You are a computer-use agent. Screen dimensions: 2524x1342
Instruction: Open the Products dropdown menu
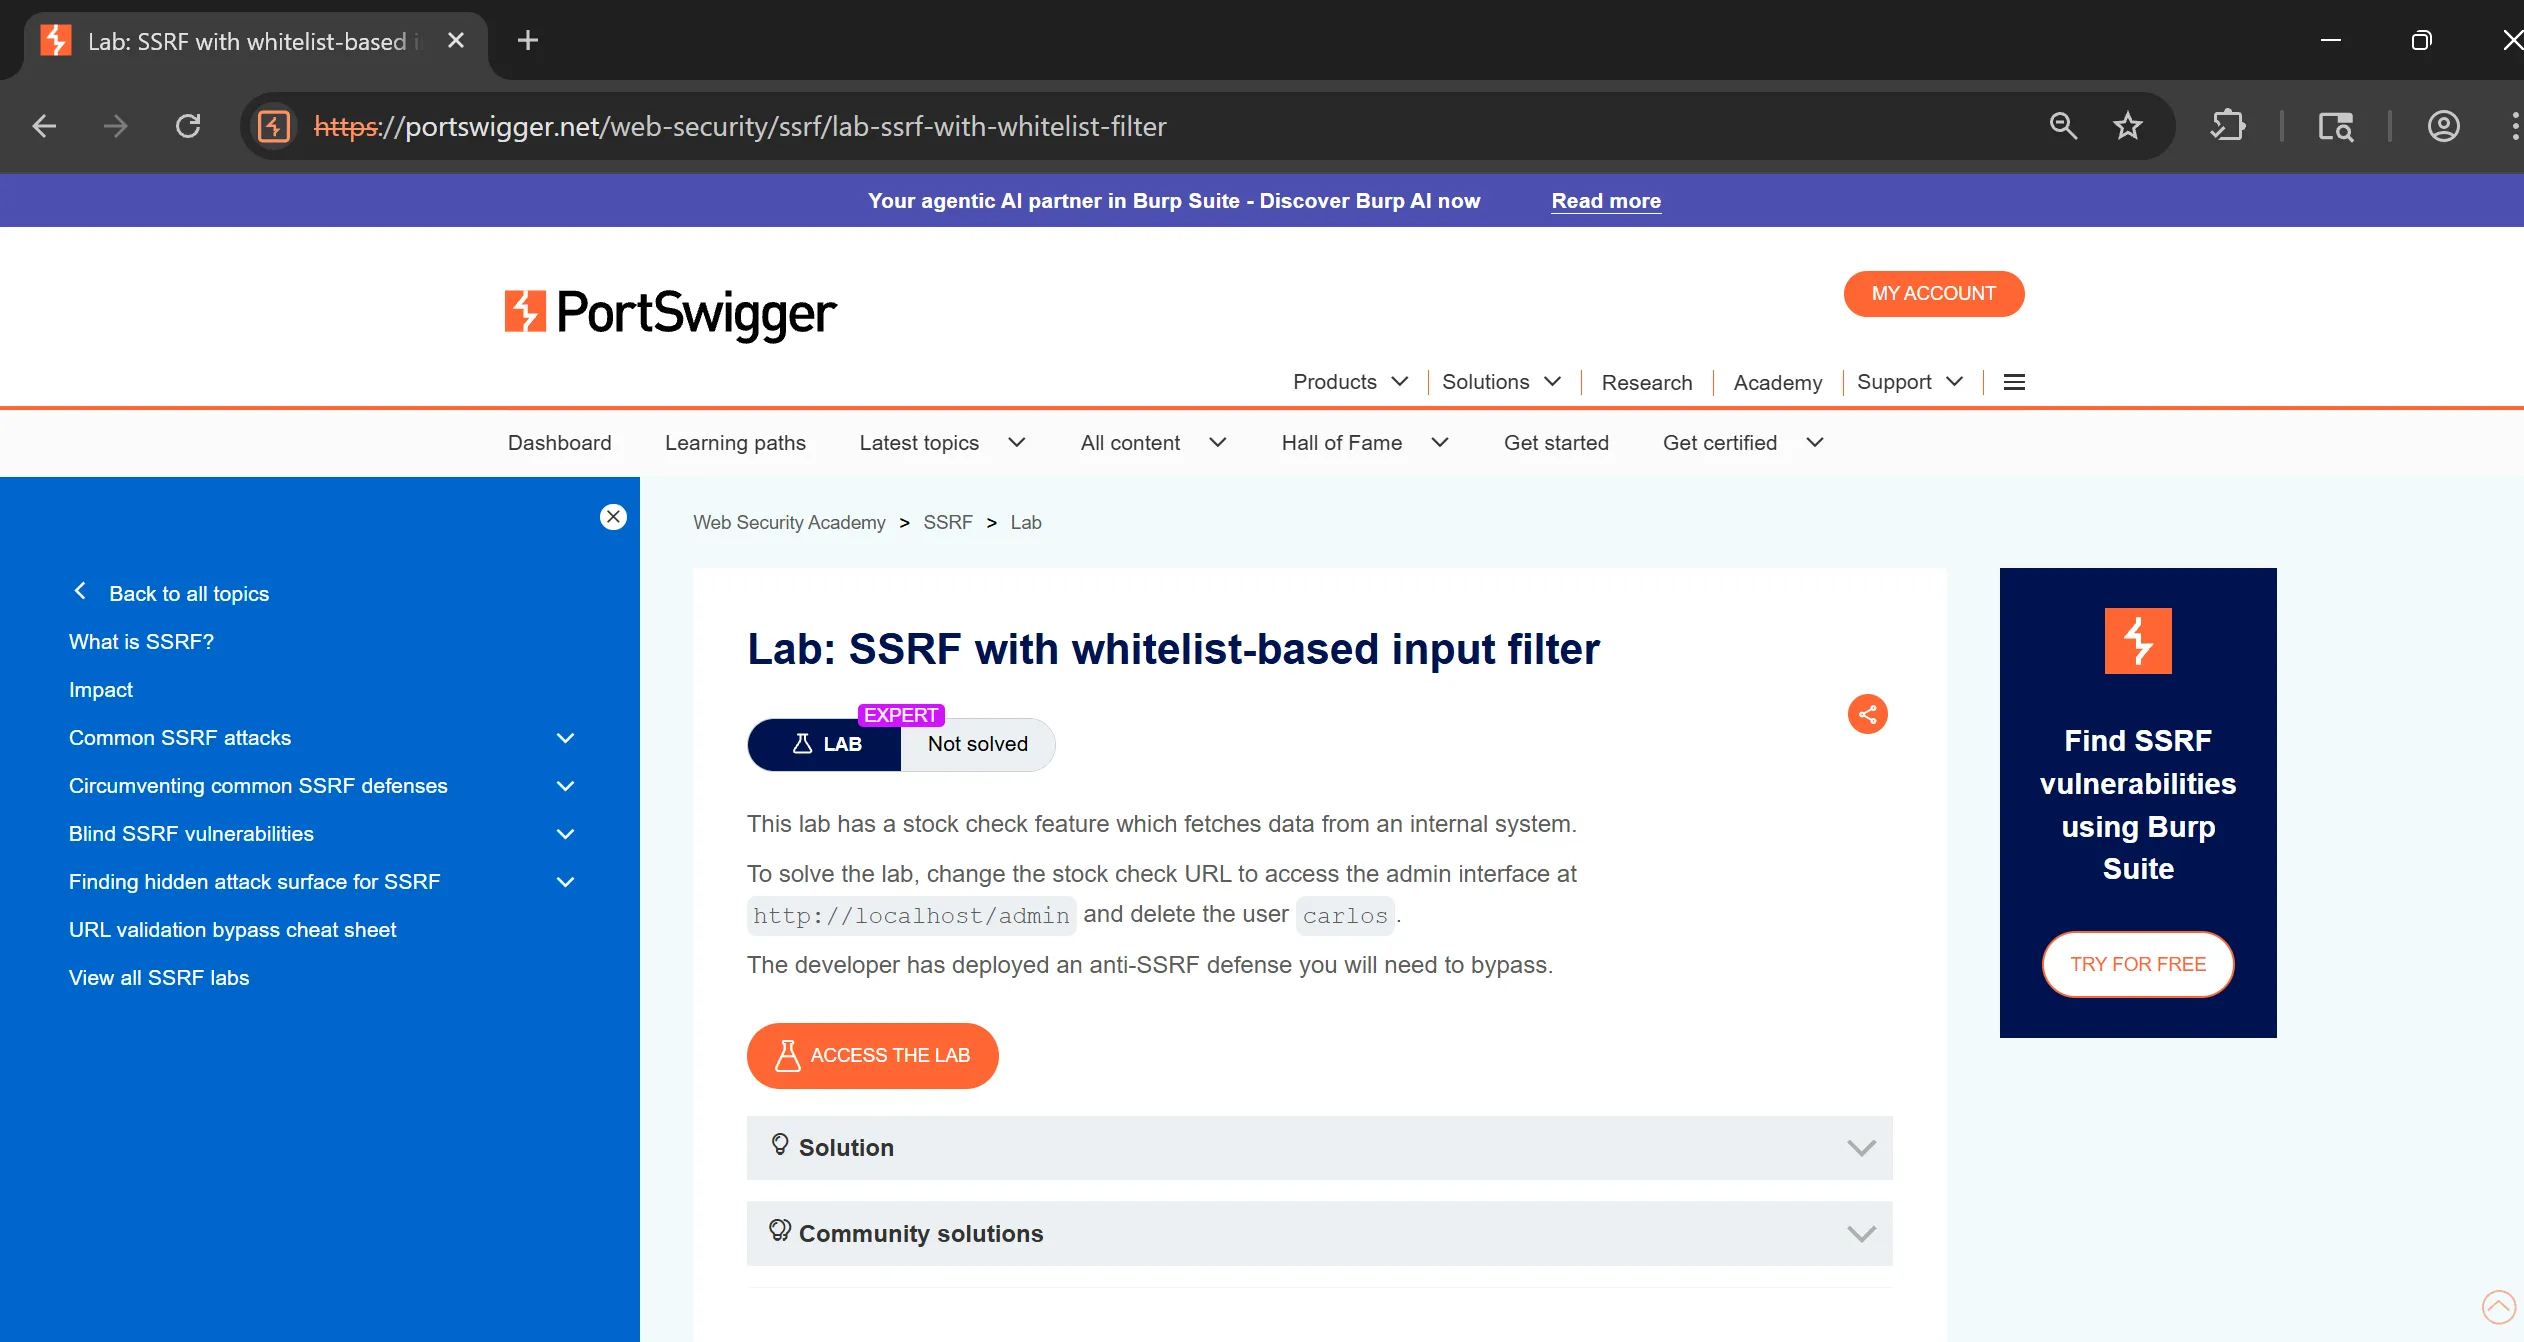(x=1349, y=382)
